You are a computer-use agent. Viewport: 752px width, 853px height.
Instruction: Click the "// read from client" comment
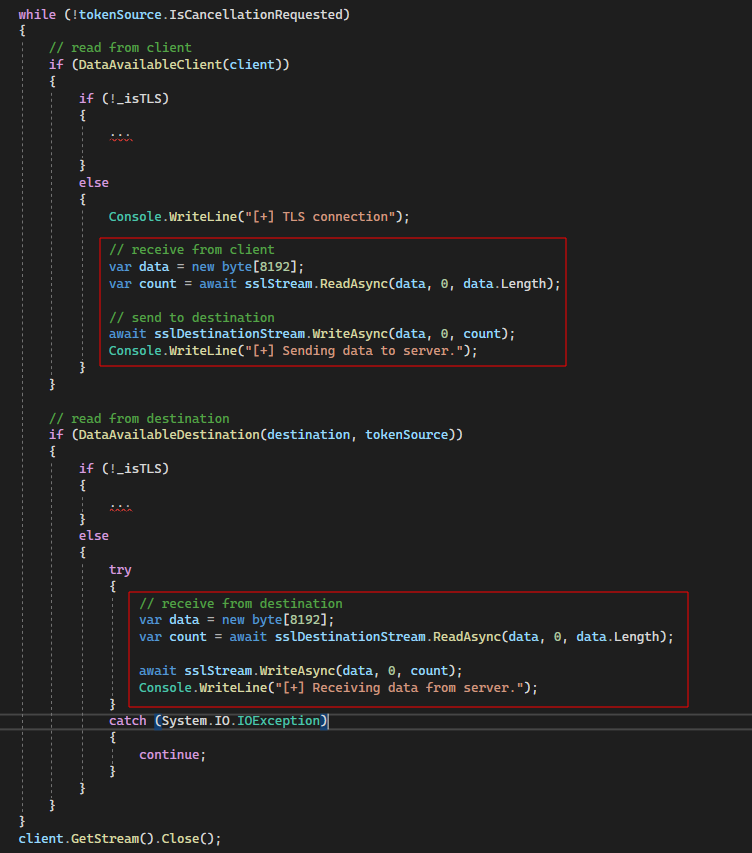point(120,48)
